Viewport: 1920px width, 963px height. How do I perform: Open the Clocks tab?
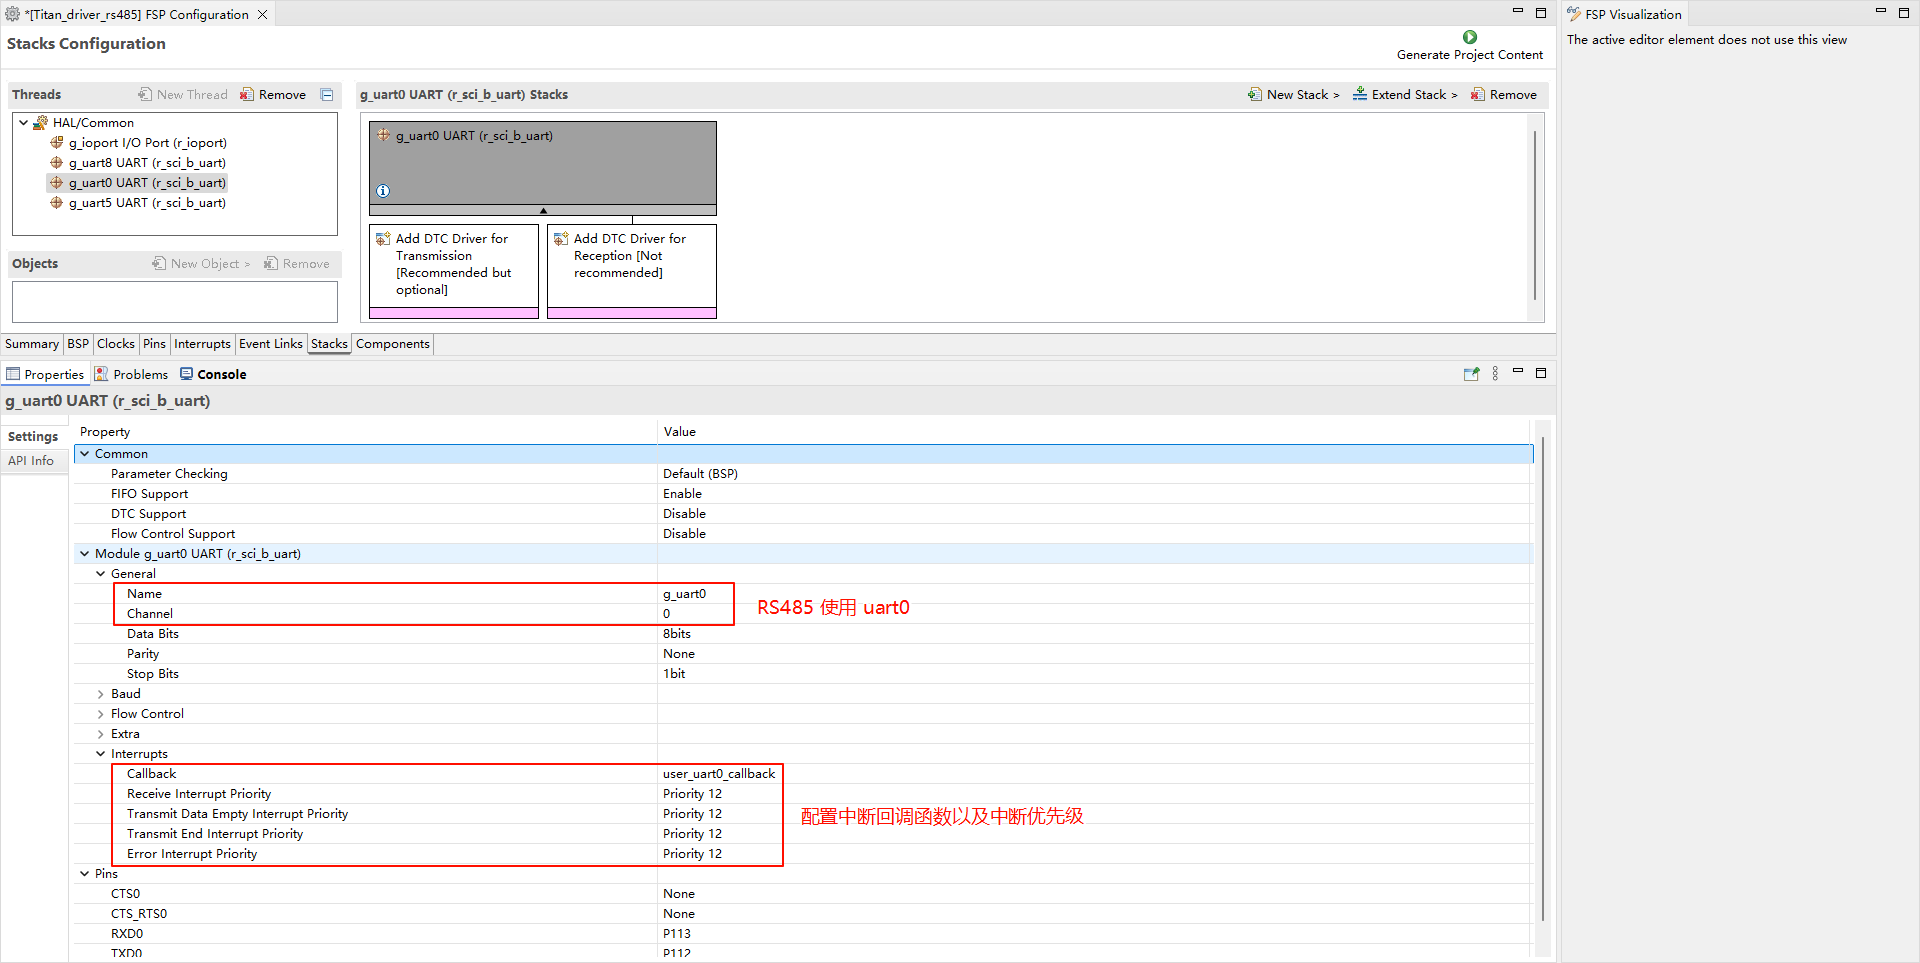click(x=116, y=344)
